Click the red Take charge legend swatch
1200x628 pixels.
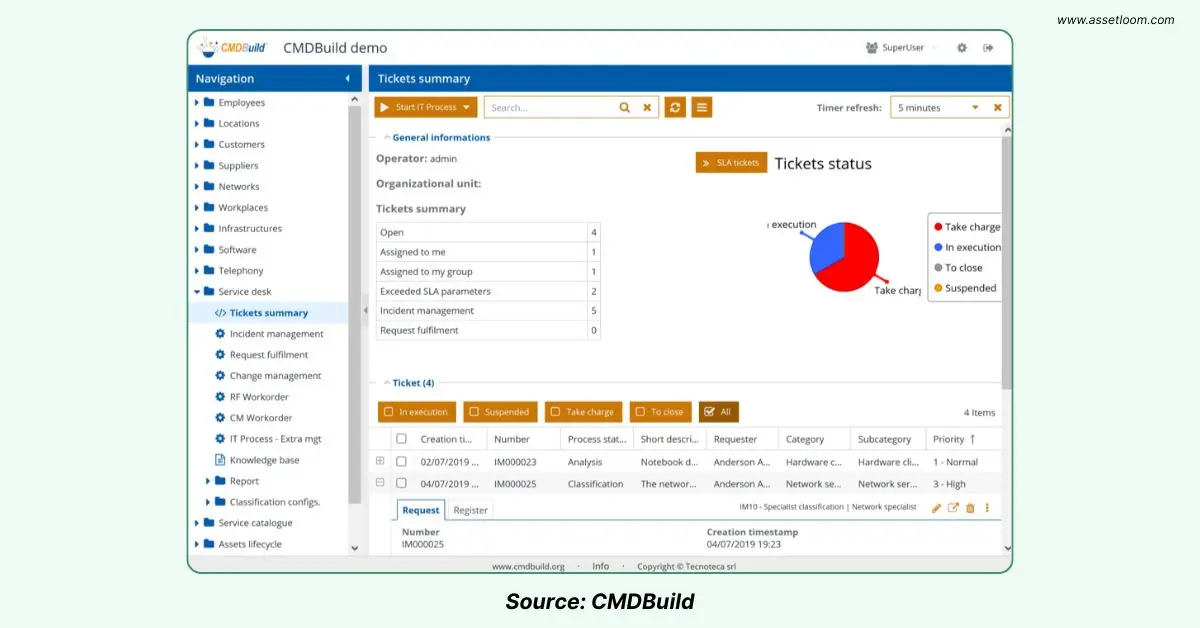(938, 227)
